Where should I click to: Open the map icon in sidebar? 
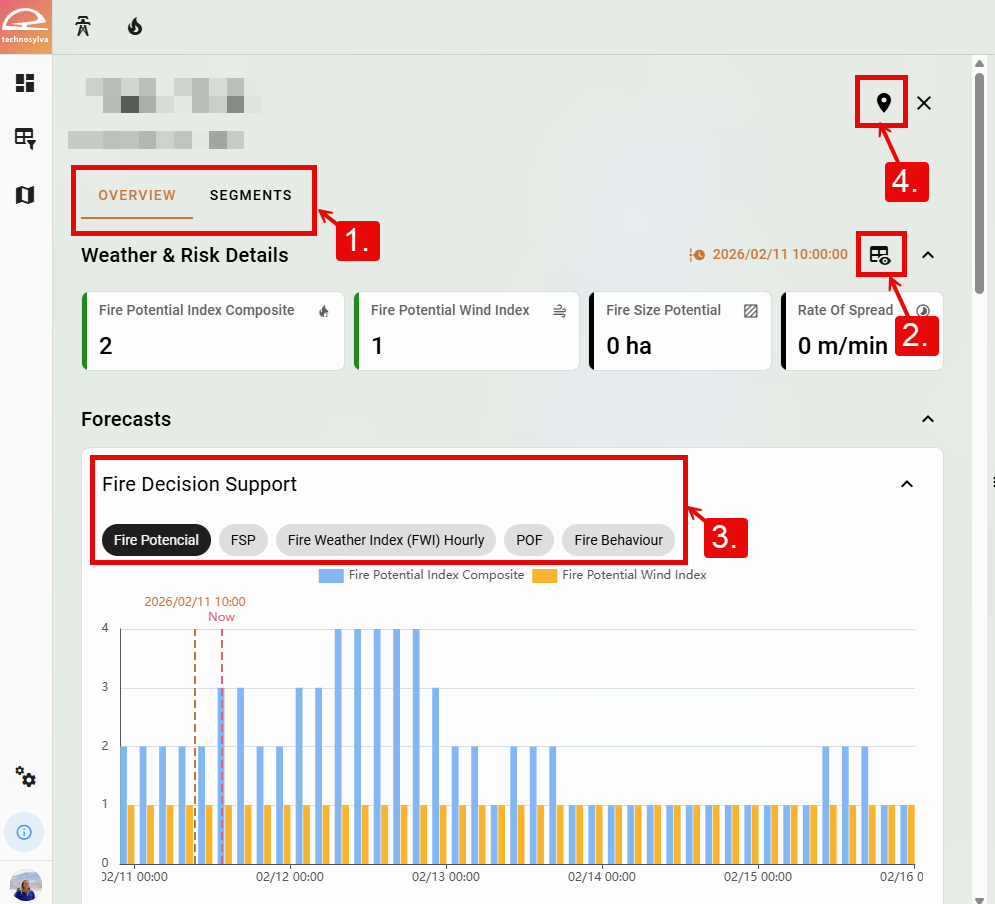click(25, 195)
